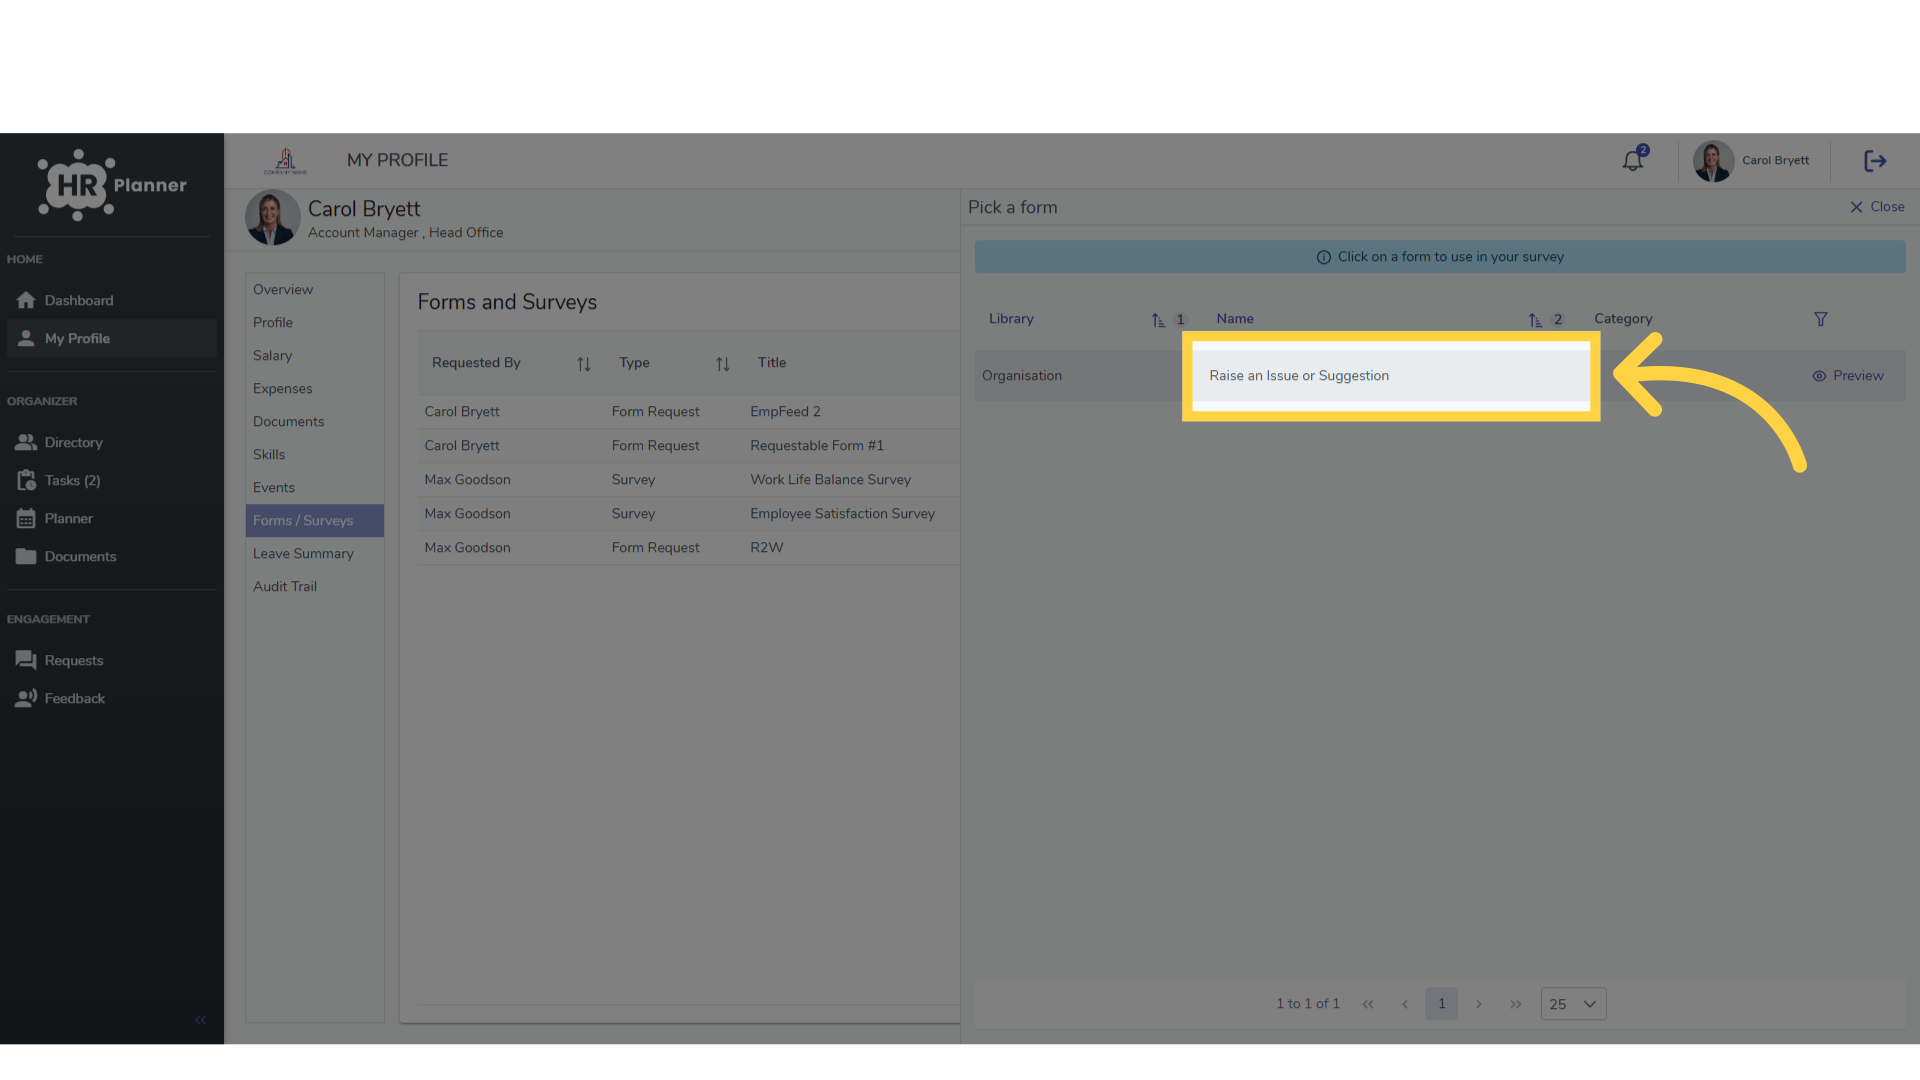1920x1080 pixels.
Task: Open the R2W form request row
Action: (689, 548)
